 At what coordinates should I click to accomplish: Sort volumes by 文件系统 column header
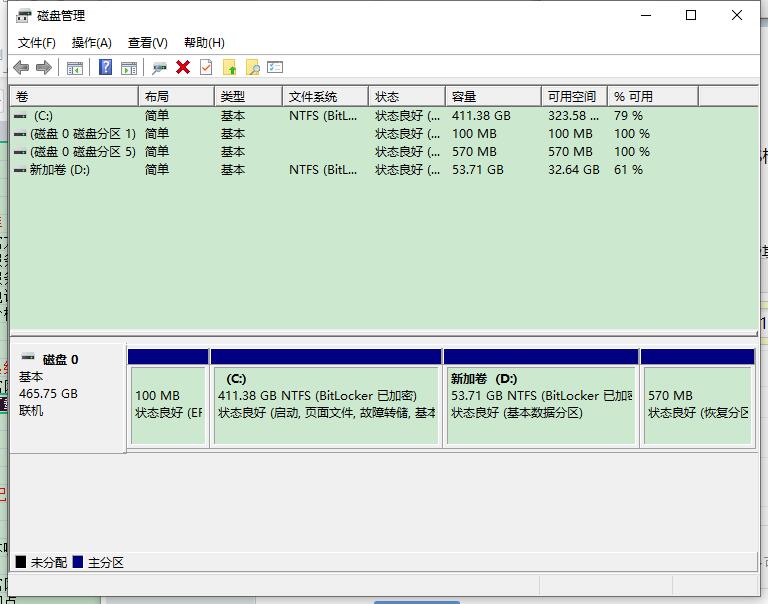[325, 96]
